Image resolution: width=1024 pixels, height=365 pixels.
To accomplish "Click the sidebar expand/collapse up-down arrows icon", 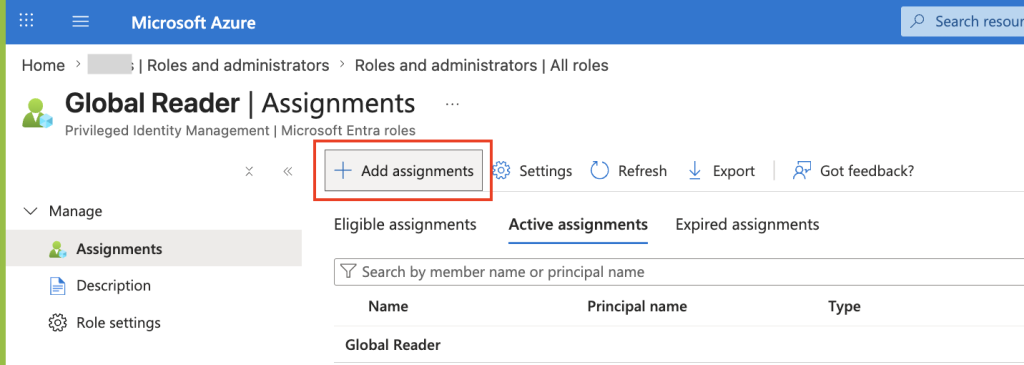I will pos(249,171).
